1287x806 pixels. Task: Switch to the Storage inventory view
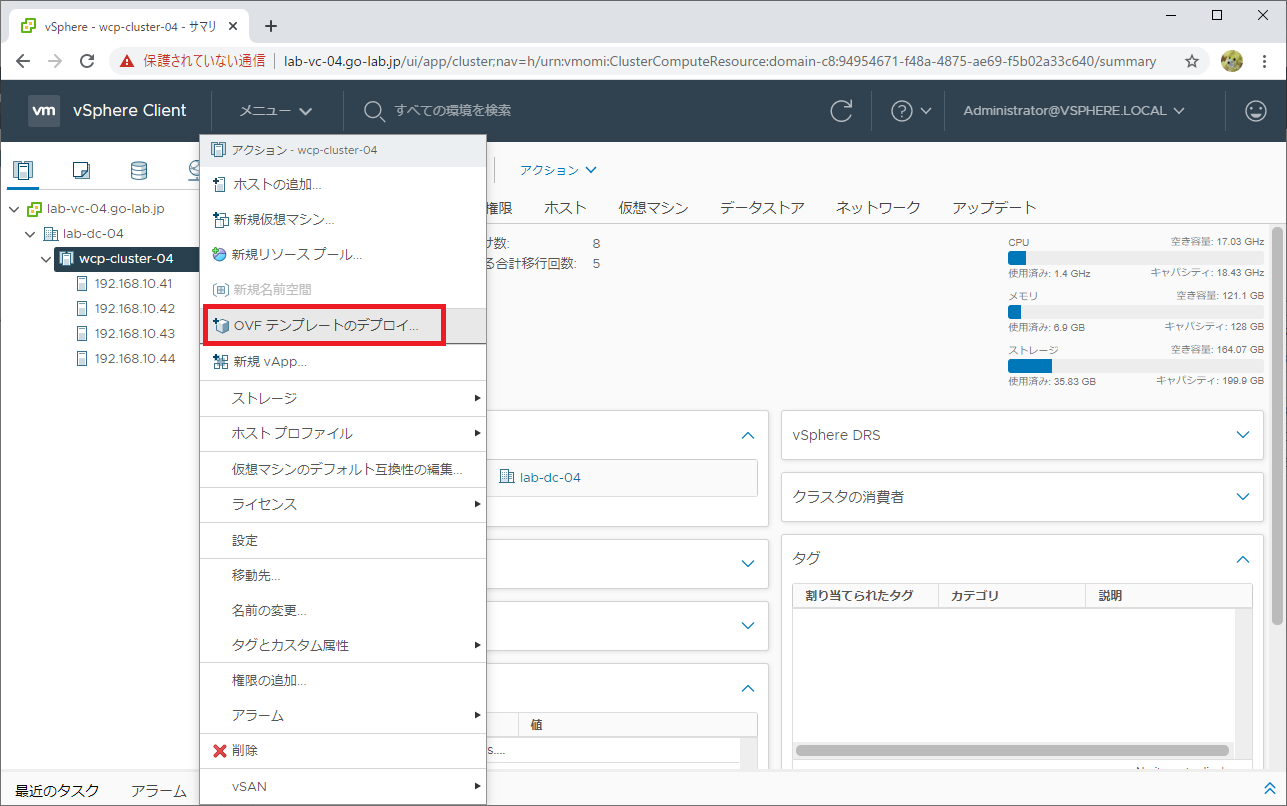tap(139, 170)
